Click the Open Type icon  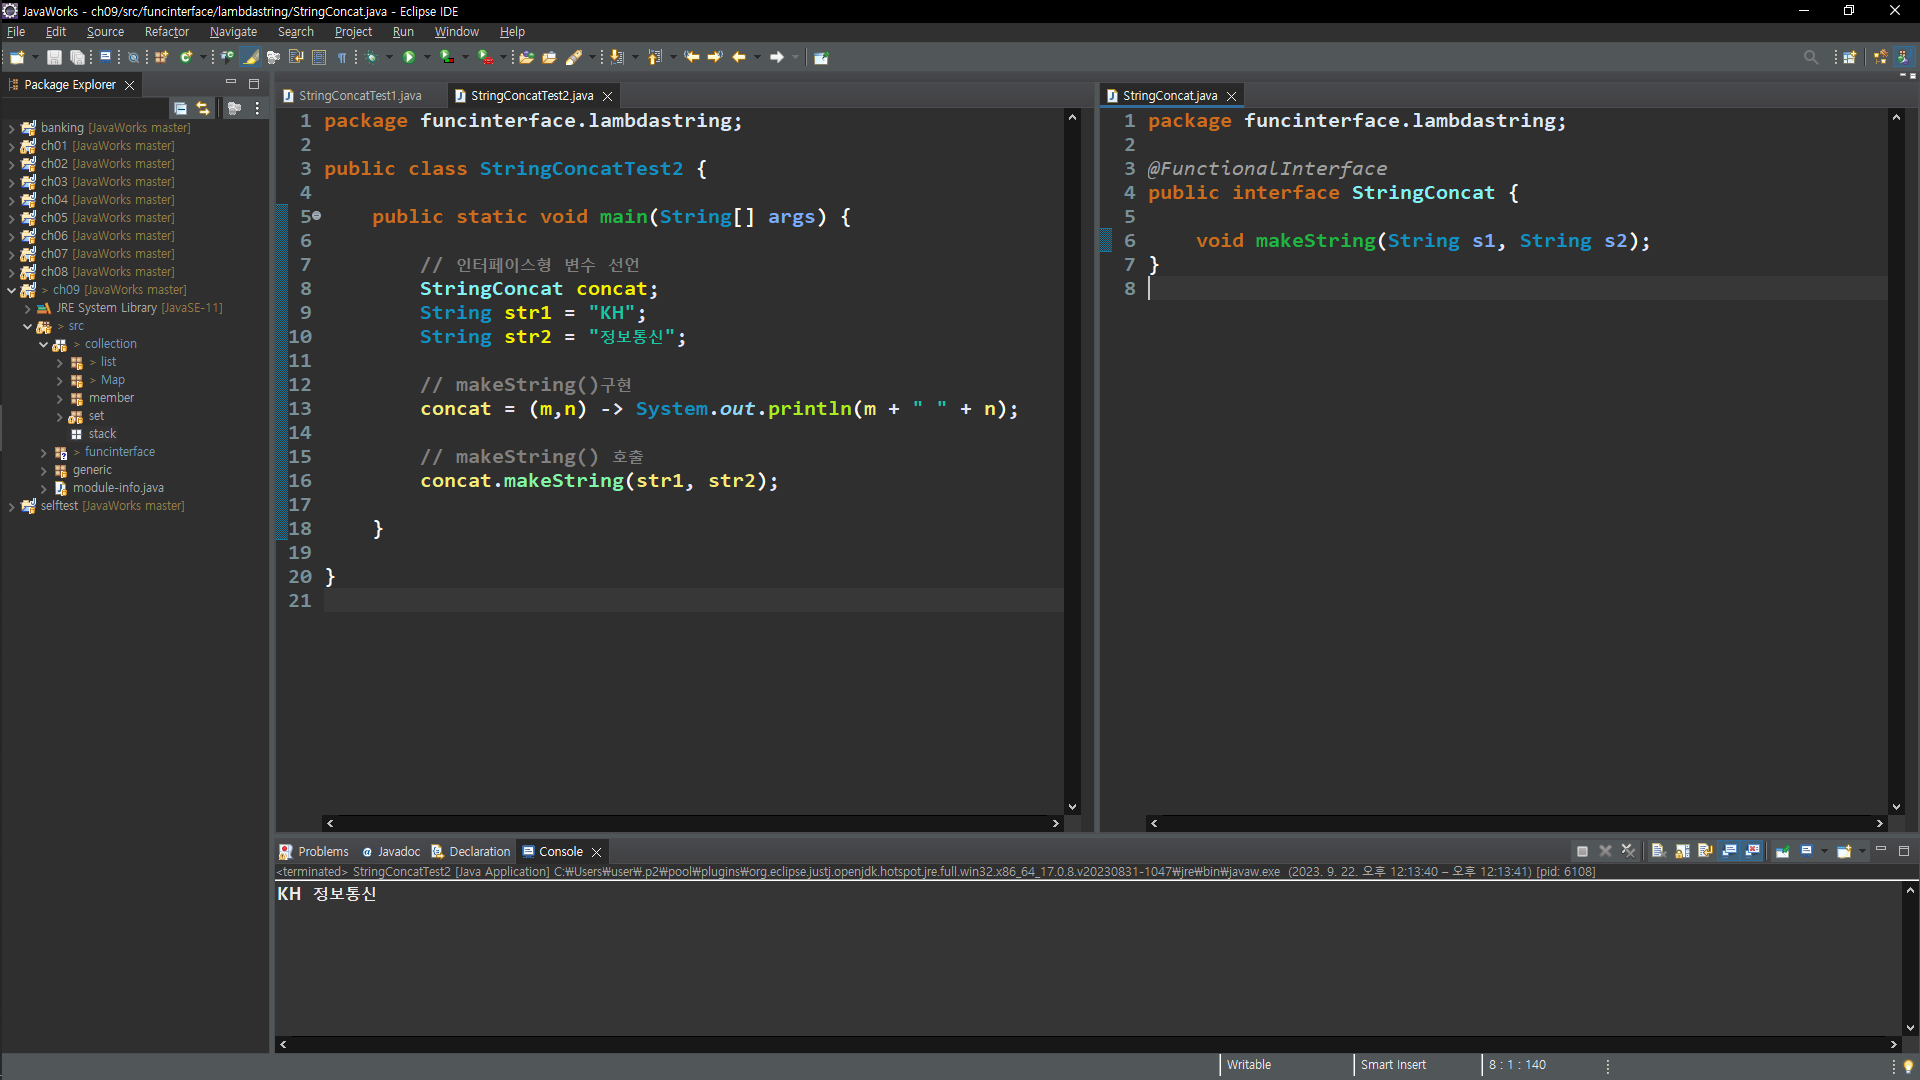526,57
